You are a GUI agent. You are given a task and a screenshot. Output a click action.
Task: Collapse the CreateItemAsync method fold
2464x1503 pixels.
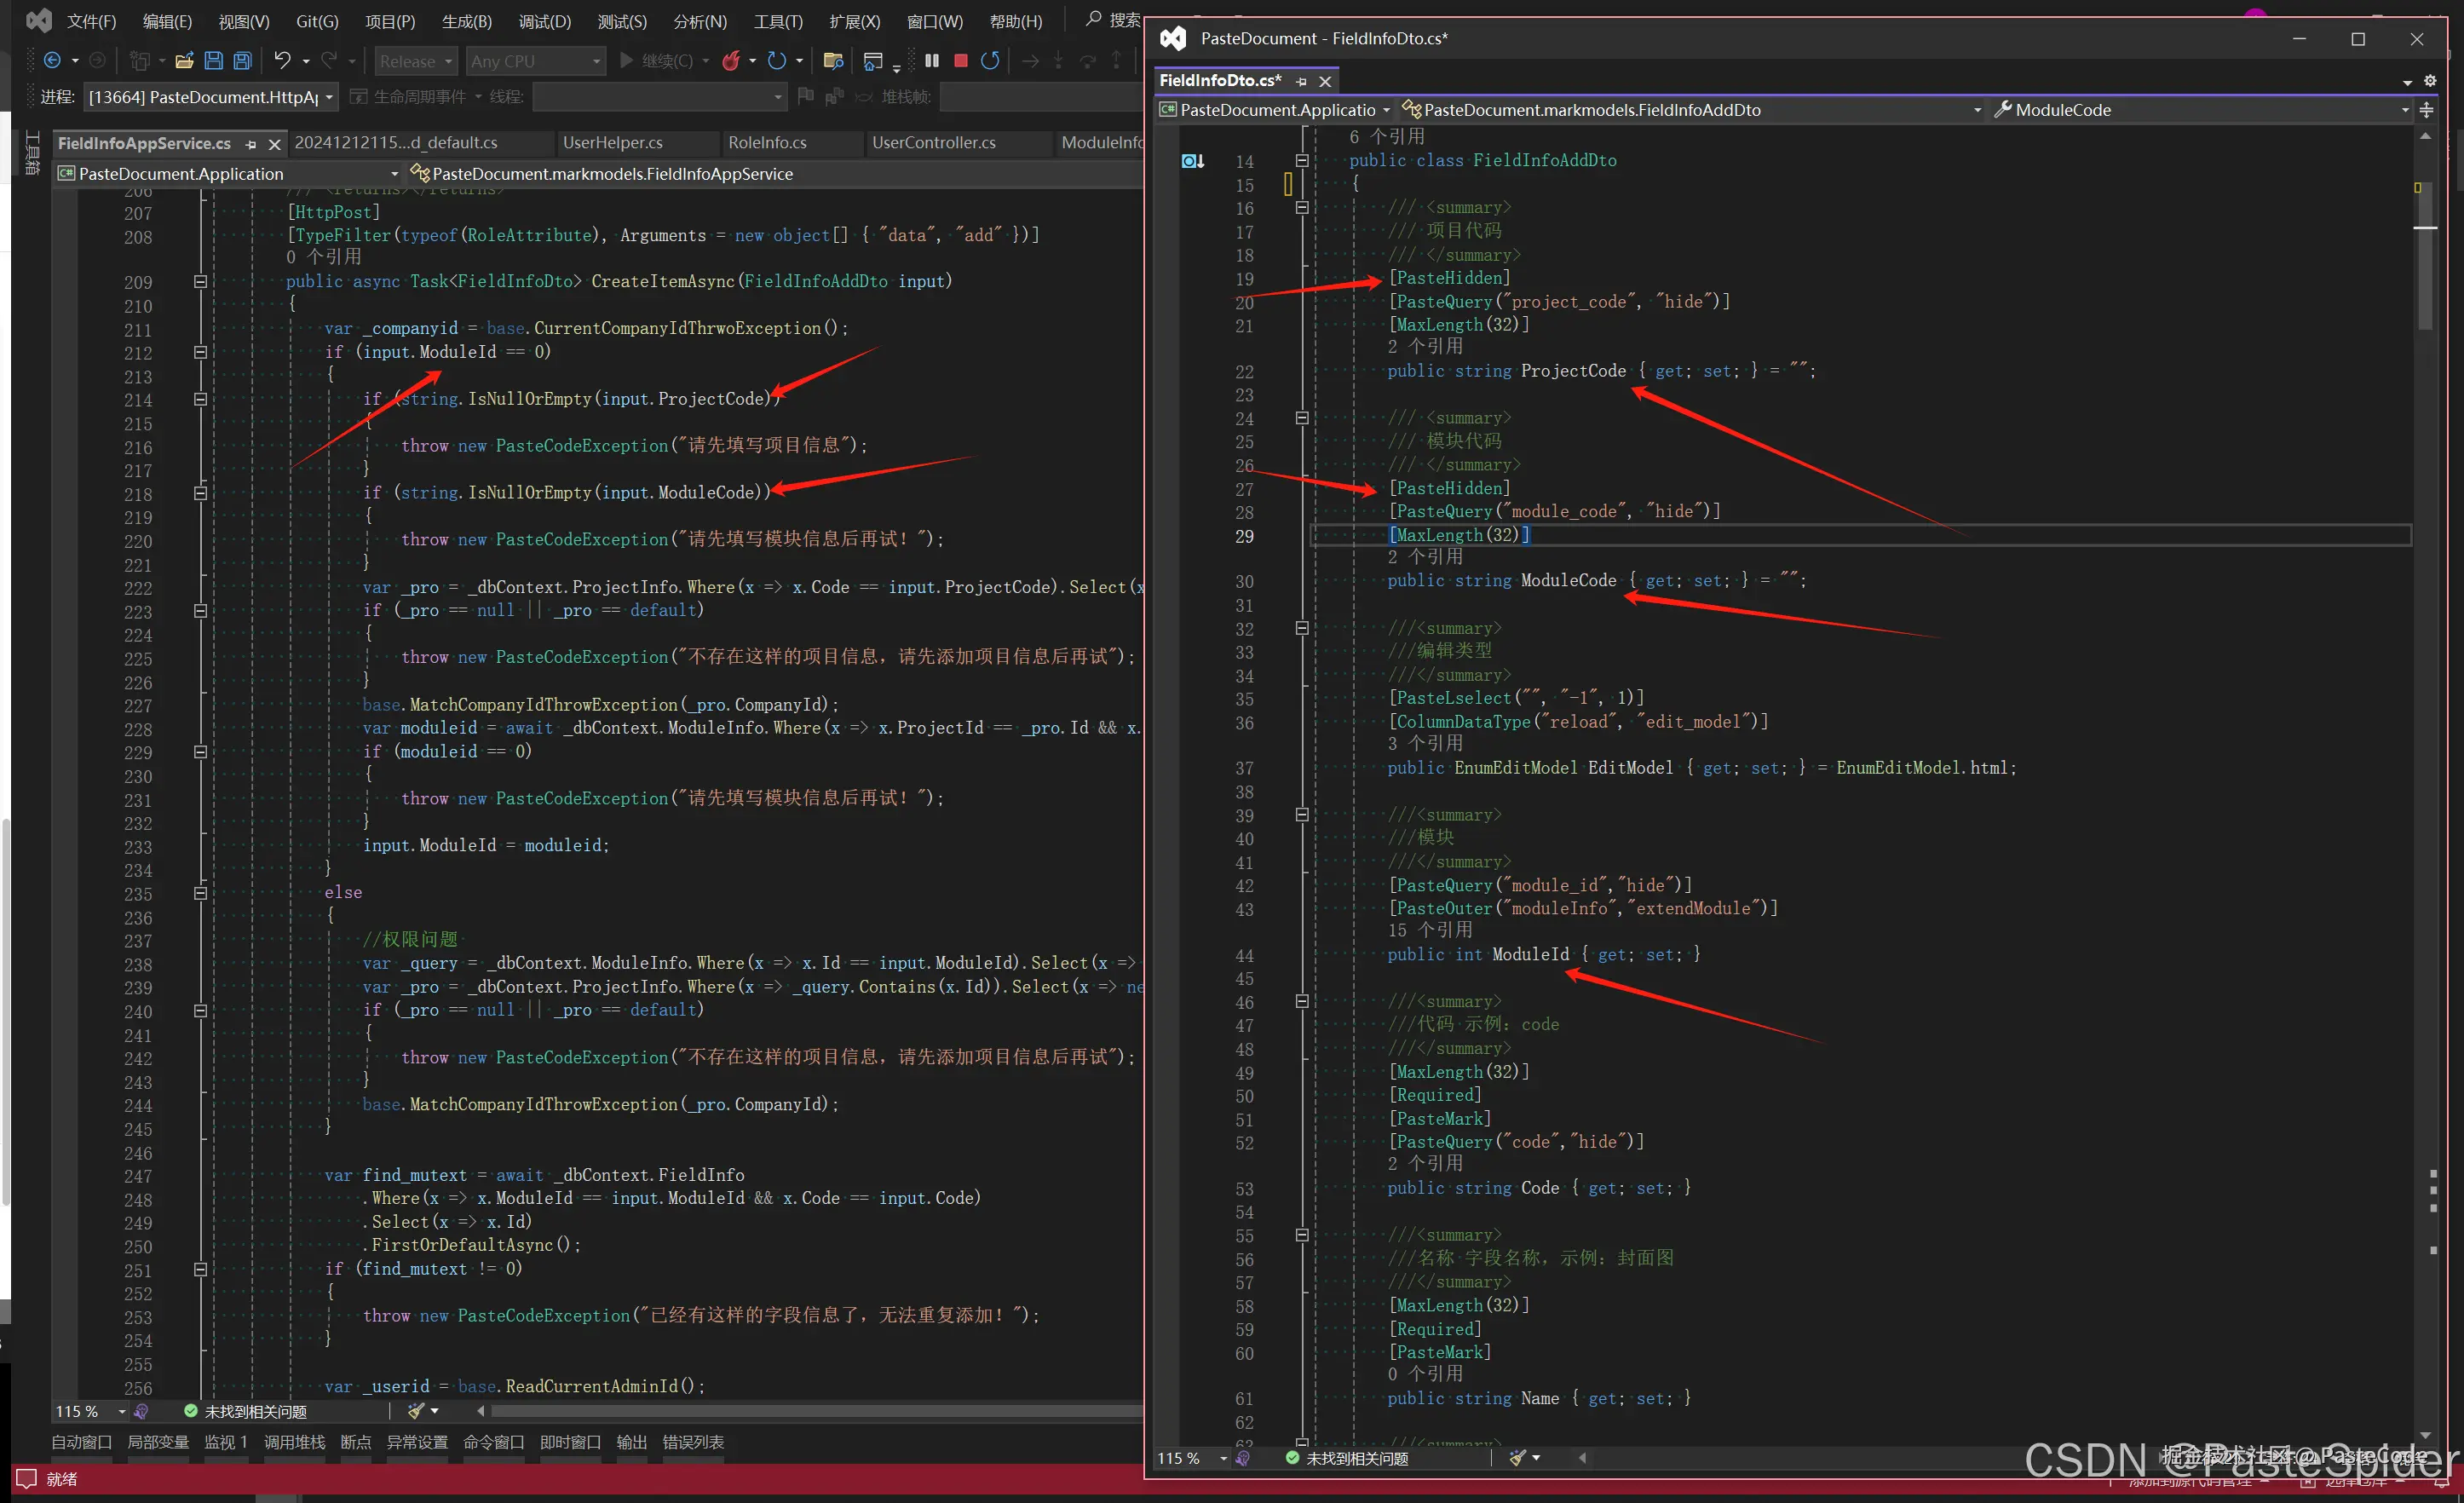[x=200, y=282]
